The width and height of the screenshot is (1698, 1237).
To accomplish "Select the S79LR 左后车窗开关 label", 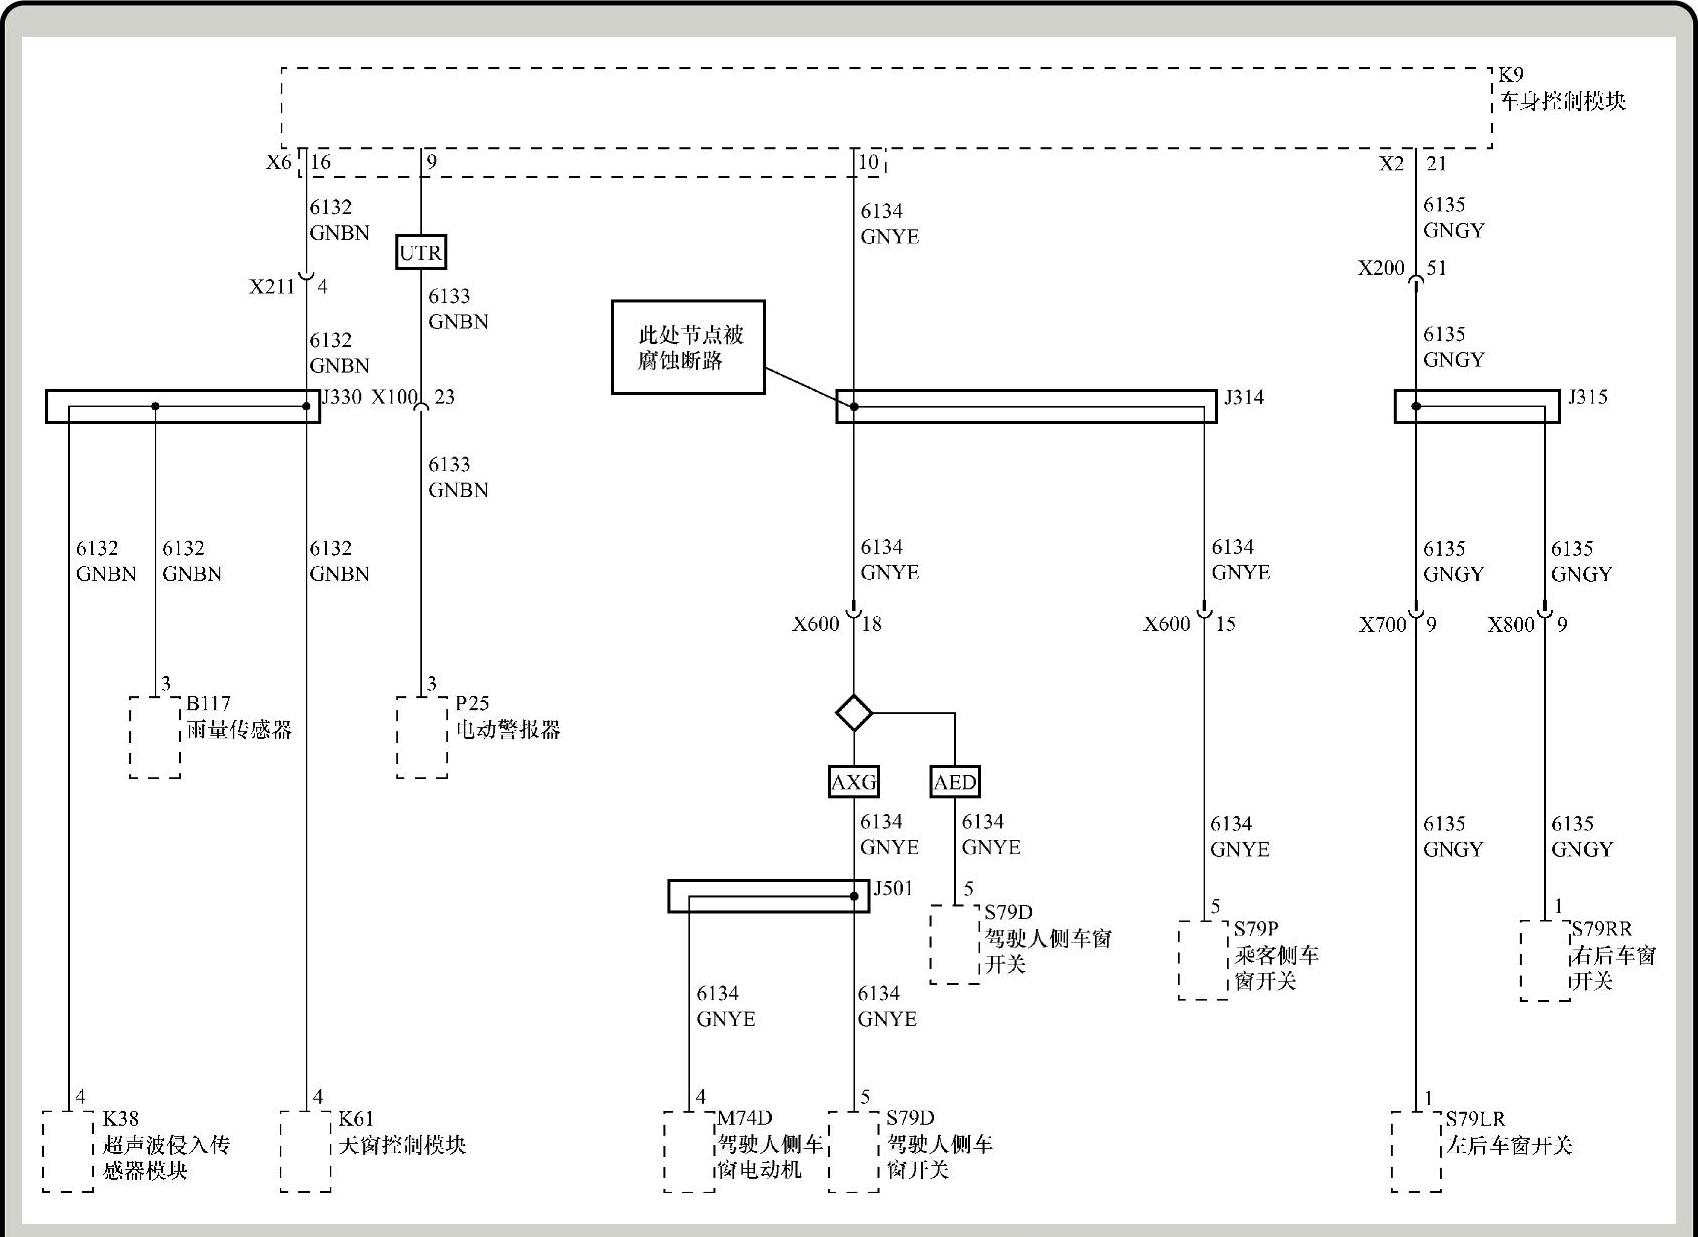I will click(x=1509, y=1132).
